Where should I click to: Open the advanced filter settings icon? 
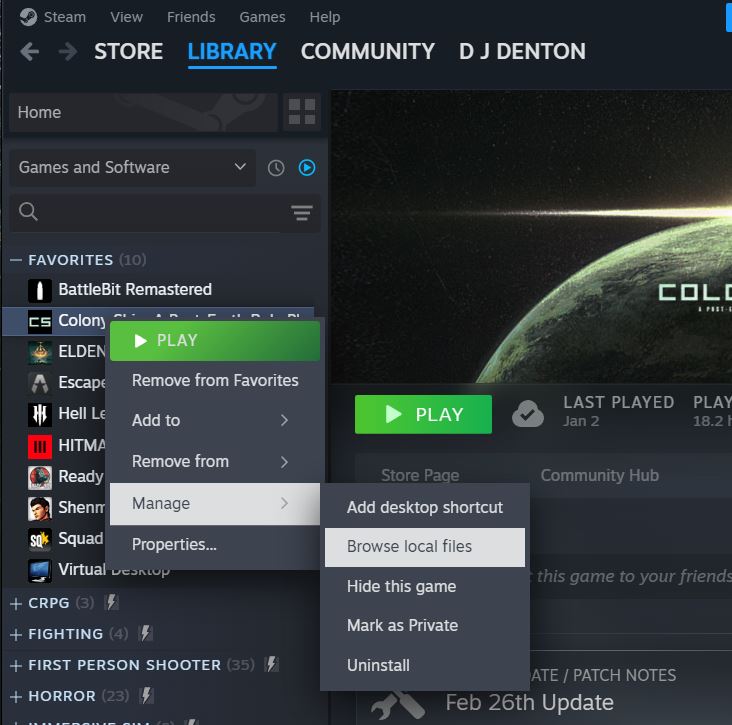pyautogui.click(x=302, y=213)
